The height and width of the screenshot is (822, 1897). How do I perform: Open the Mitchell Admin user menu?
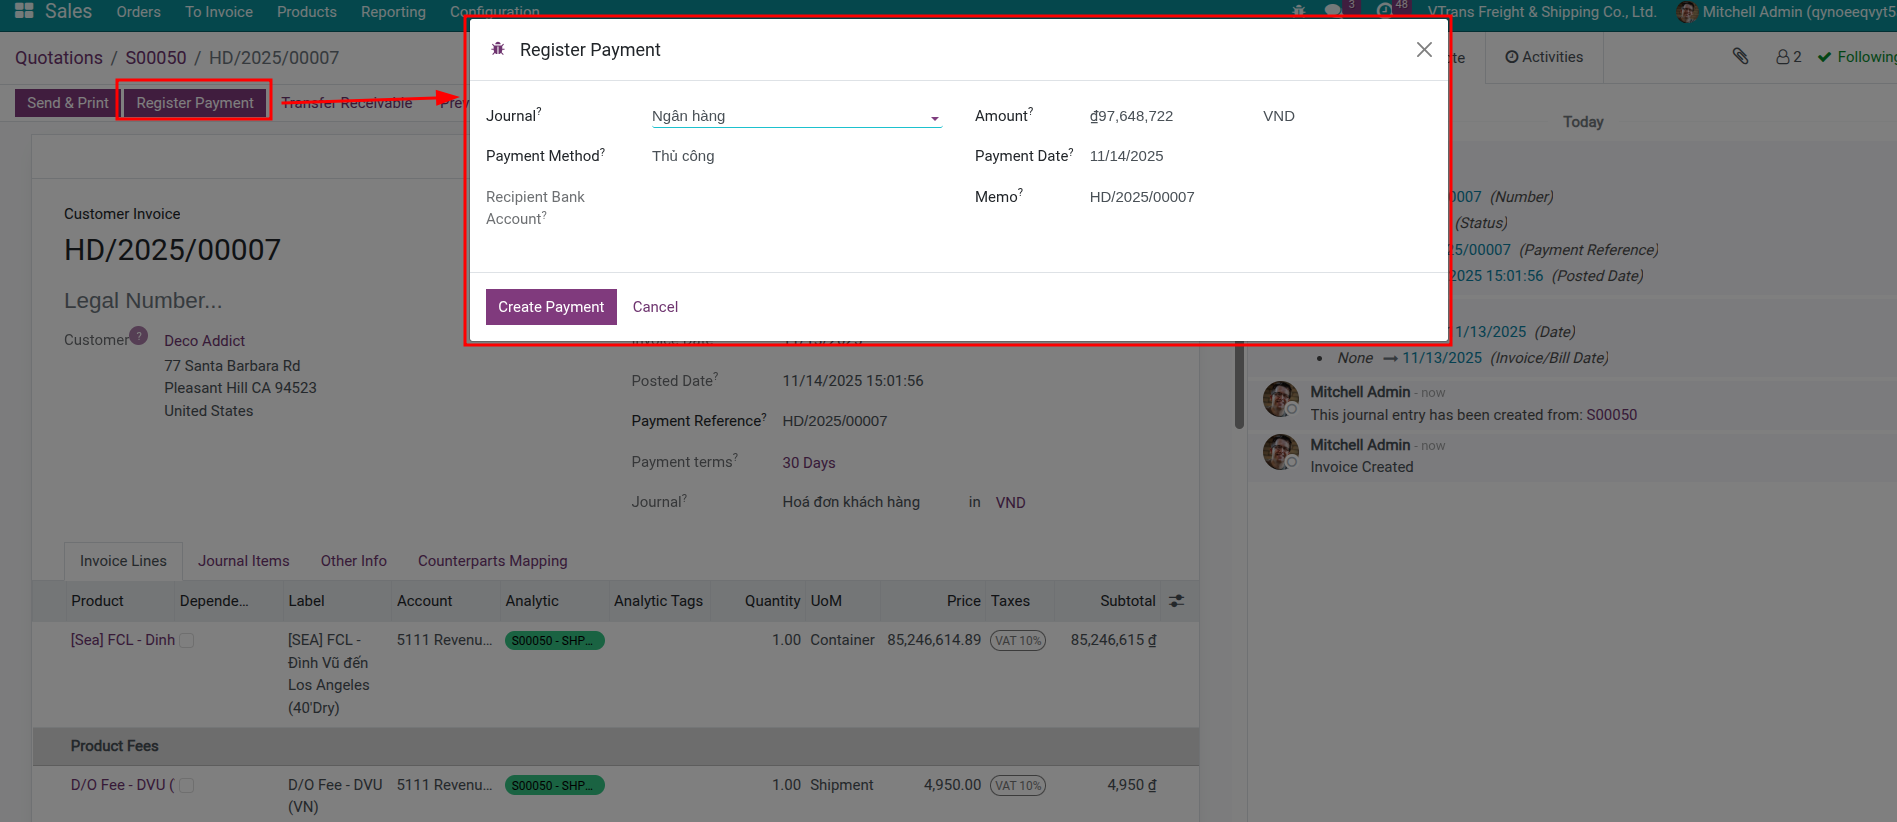click(x=1785, y=12)
